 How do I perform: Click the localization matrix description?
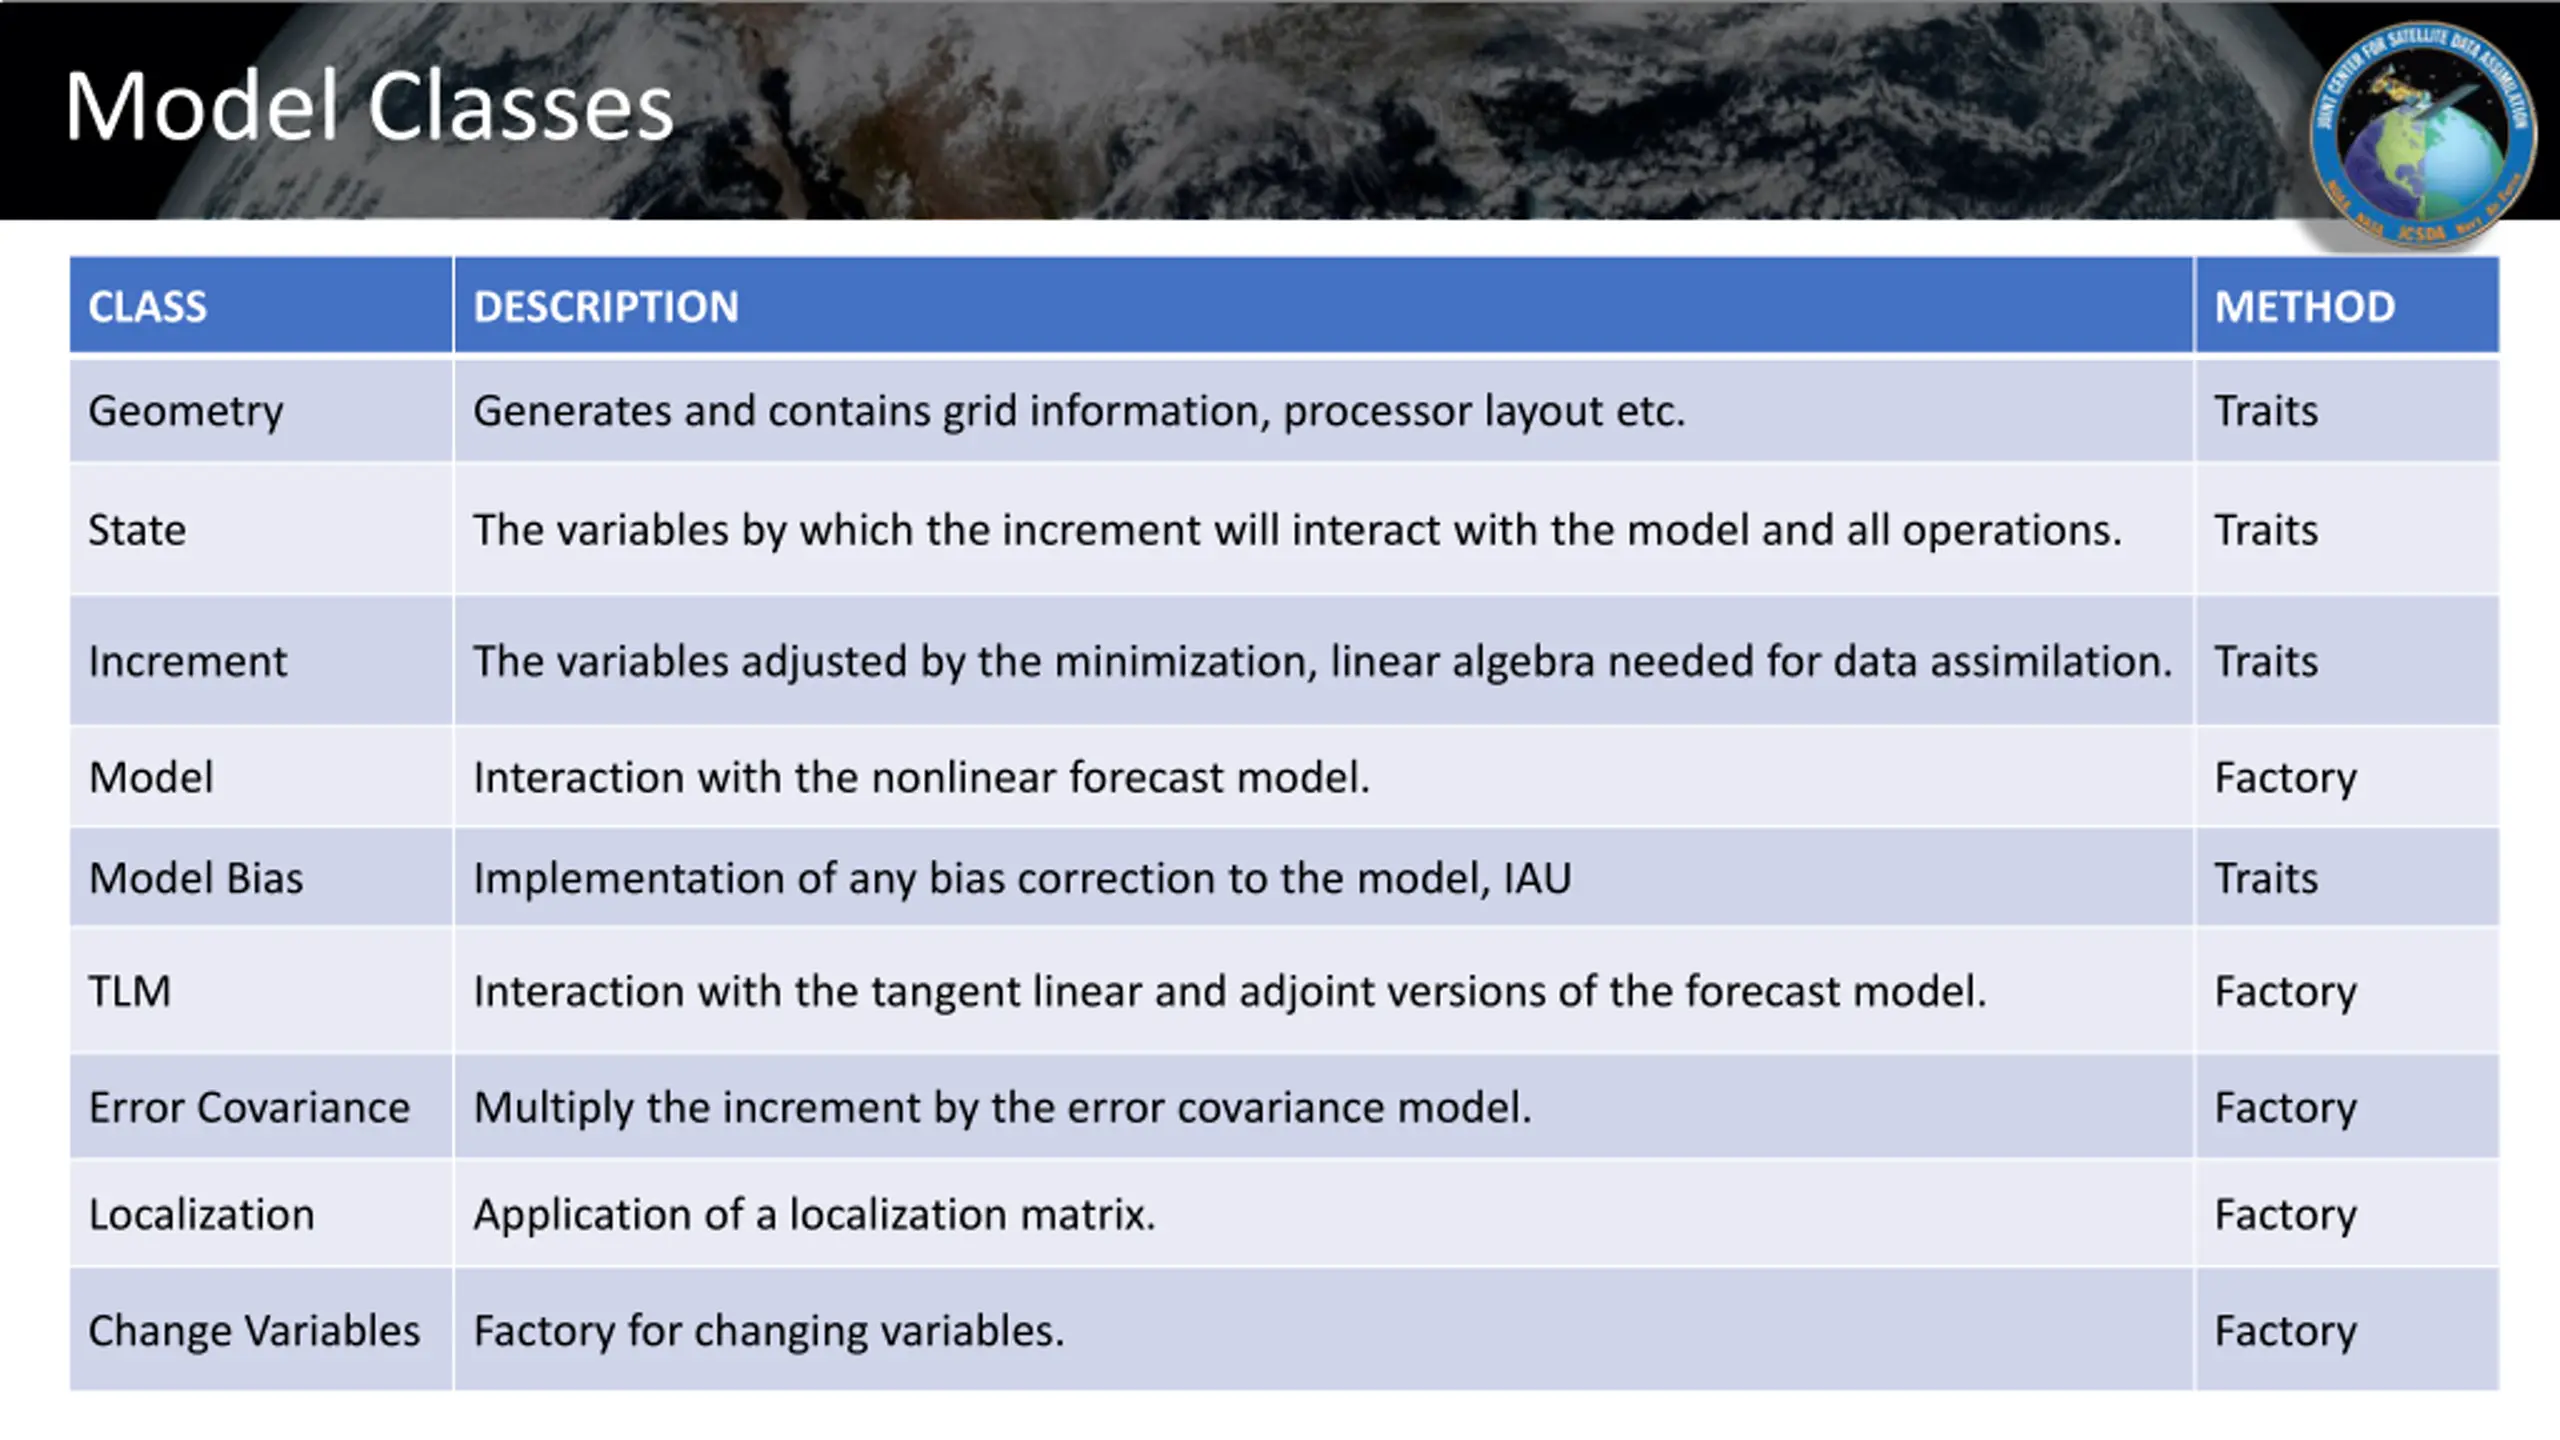pos(814,1214)
